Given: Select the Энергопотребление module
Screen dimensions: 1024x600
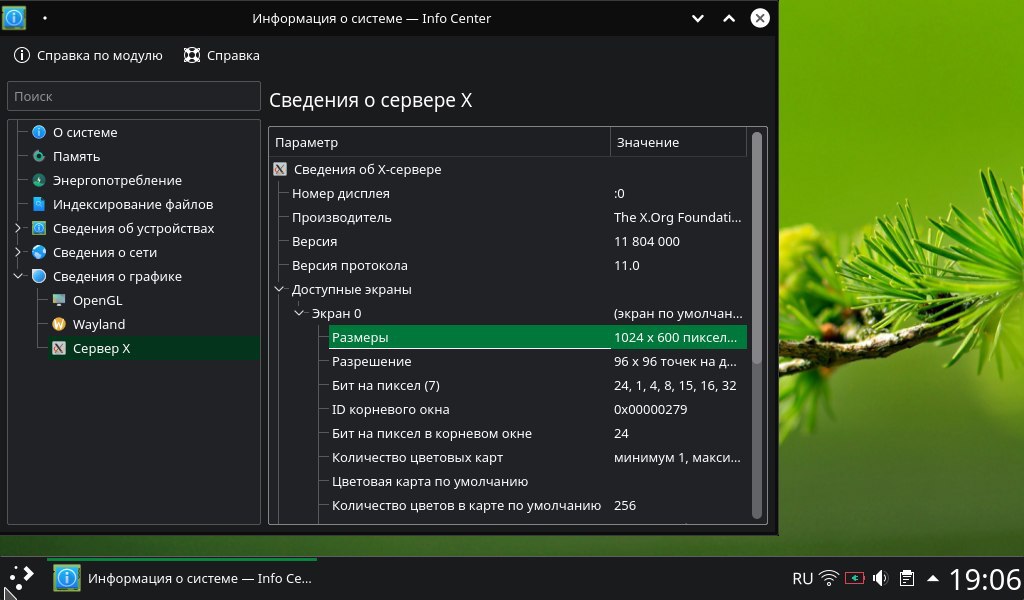Looking at the screenshot, I should [118, 180].
